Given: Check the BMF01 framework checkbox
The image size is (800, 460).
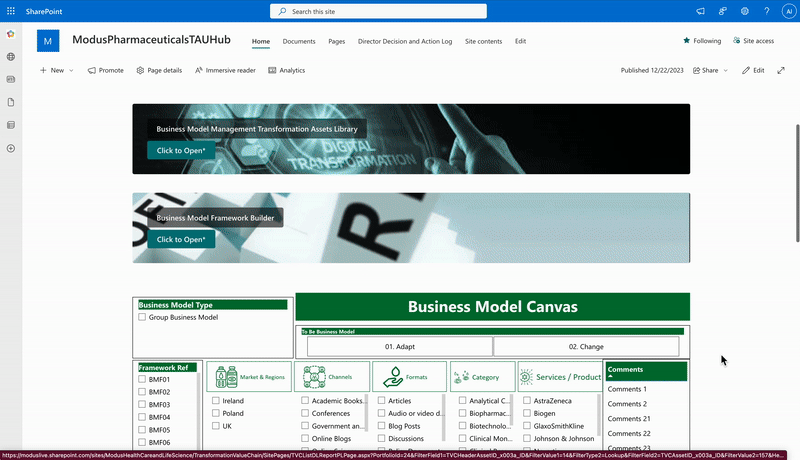Looking at the screenshot, I should point(142,379).
